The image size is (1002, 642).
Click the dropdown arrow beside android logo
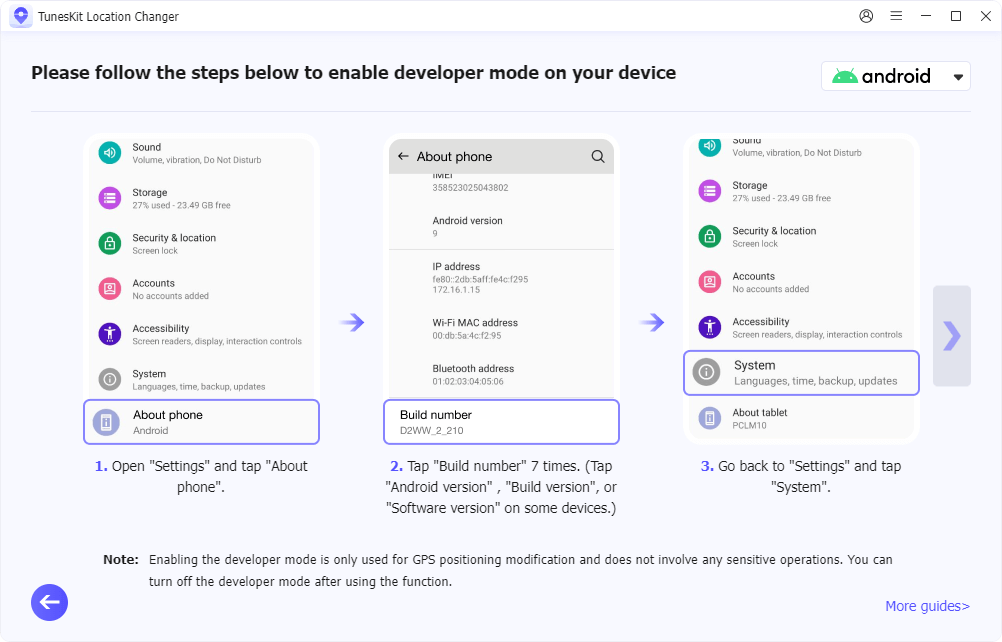[x=958, y=77]
